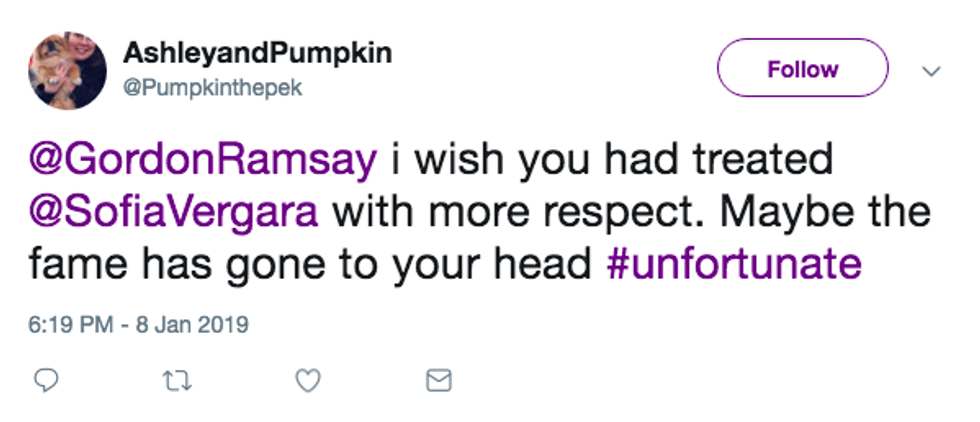
Task: Click the word "head" before the hashtag
Action: (x=549, y=263)
